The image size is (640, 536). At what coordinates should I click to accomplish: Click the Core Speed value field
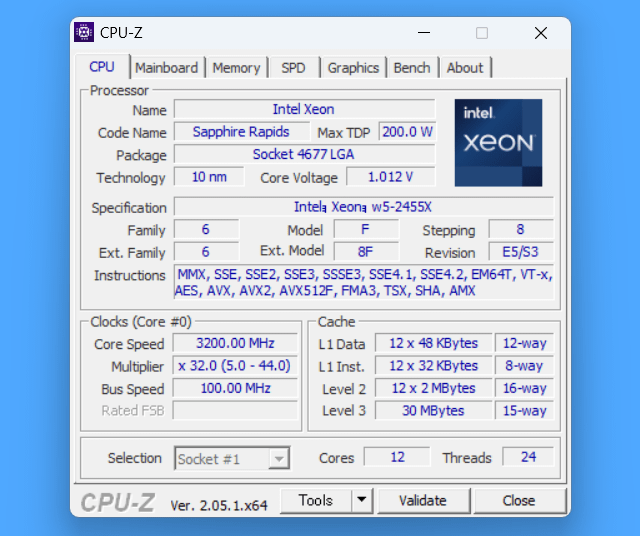(236, 343)
